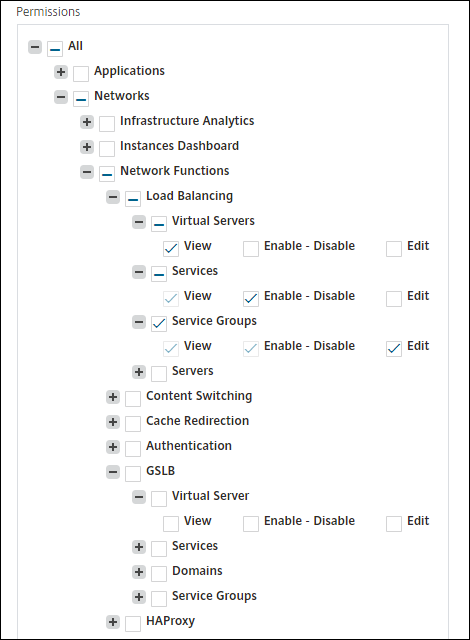Check Edit under GSLB Virtual Server
The height and width of the screenshot is (640, 470).
394,524
